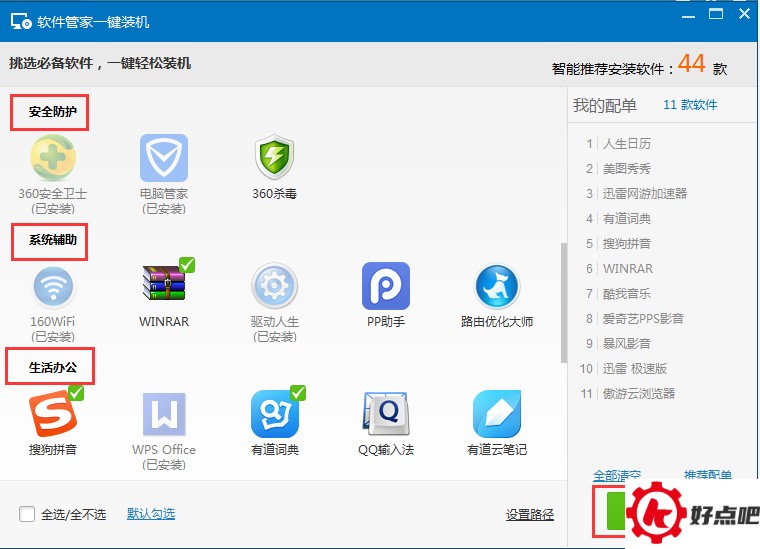Click the software list vertical scrollbar
Image resolution: width=760 pixels, height=549 pixels.
pos(564,302)
